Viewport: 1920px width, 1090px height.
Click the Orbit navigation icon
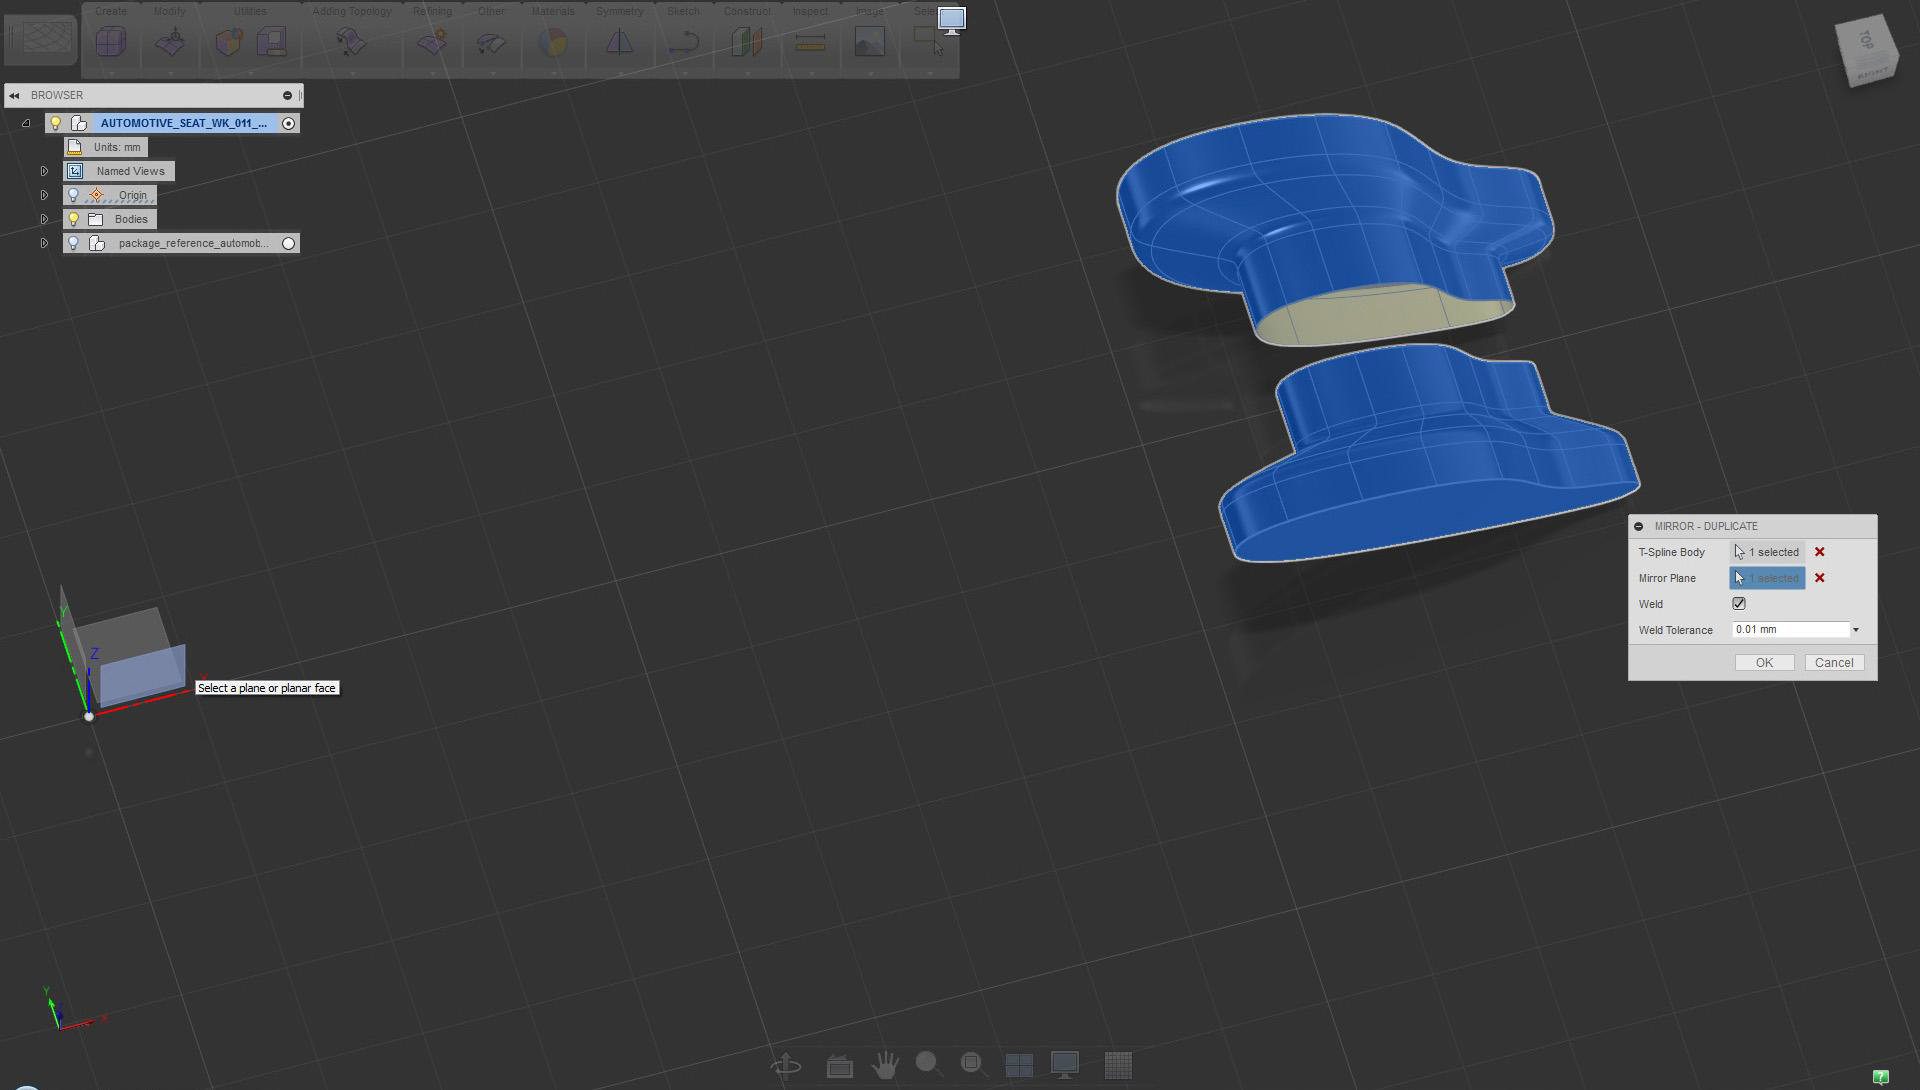click(786, 1065)
